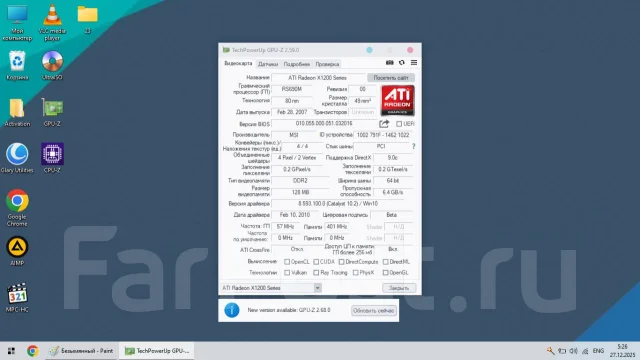Click the 128 MB memory size value
640x360 pixels.
pyautogui.click(x=300, y=192)
